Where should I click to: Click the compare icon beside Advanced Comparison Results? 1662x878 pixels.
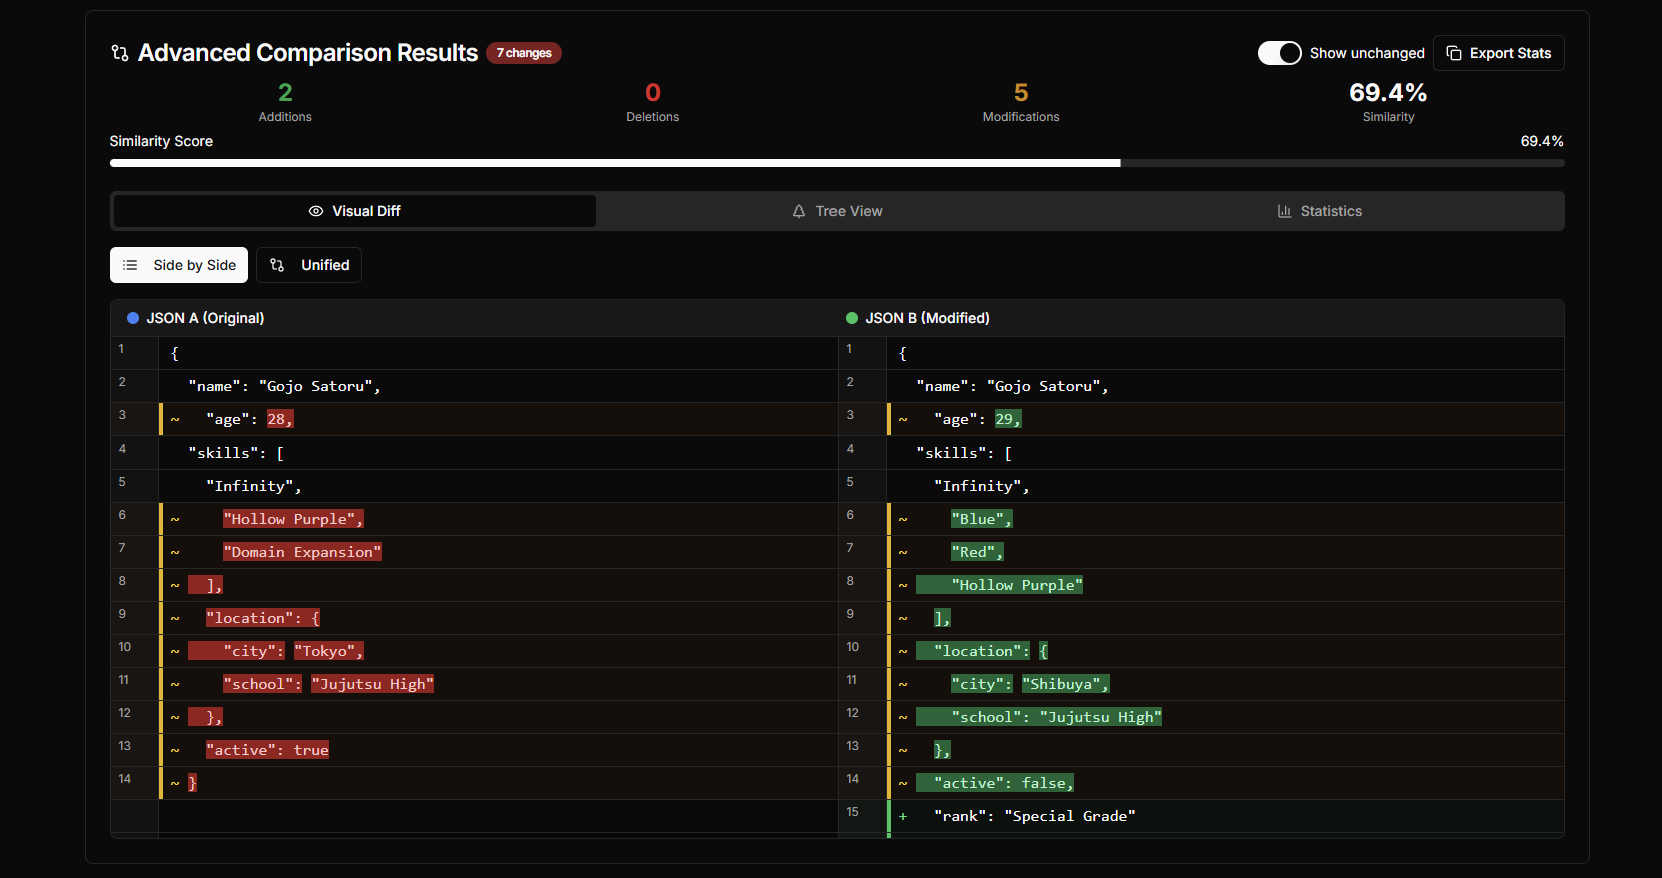pyautogui.click(x=120, y=53)
